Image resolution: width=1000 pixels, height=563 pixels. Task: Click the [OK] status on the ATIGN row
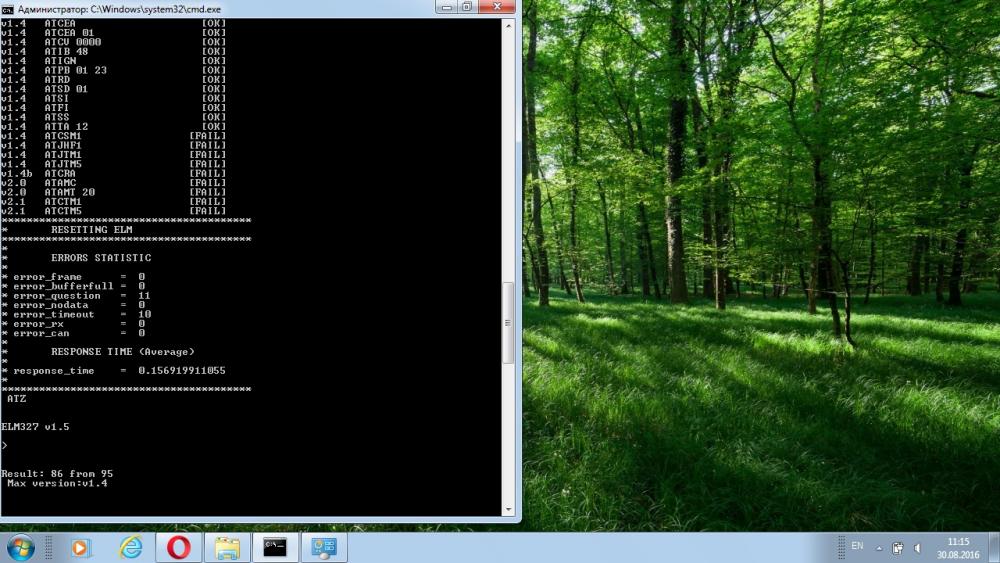(x=214, y=61)
